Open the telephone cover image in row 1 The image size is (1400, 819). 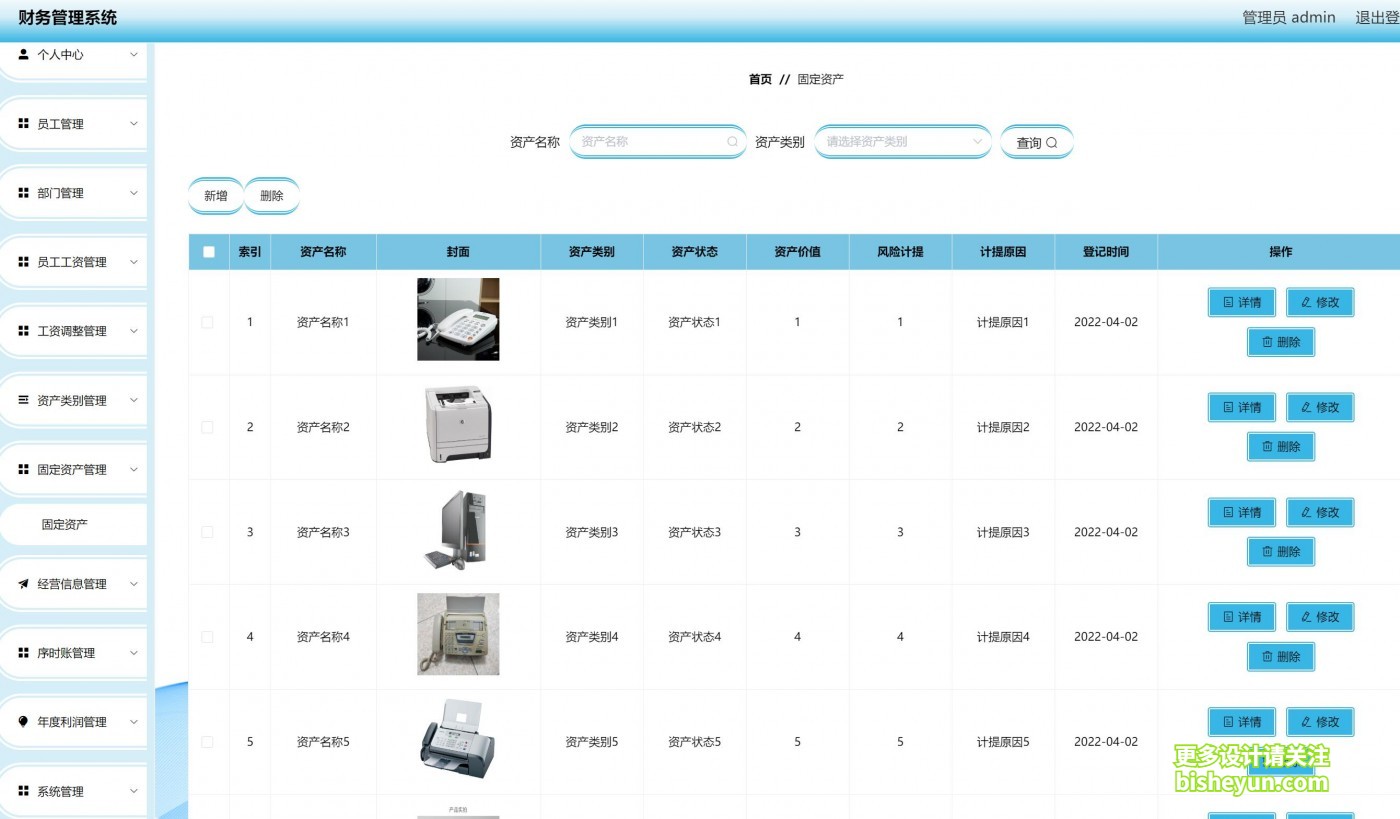click(x=458, y=319)
